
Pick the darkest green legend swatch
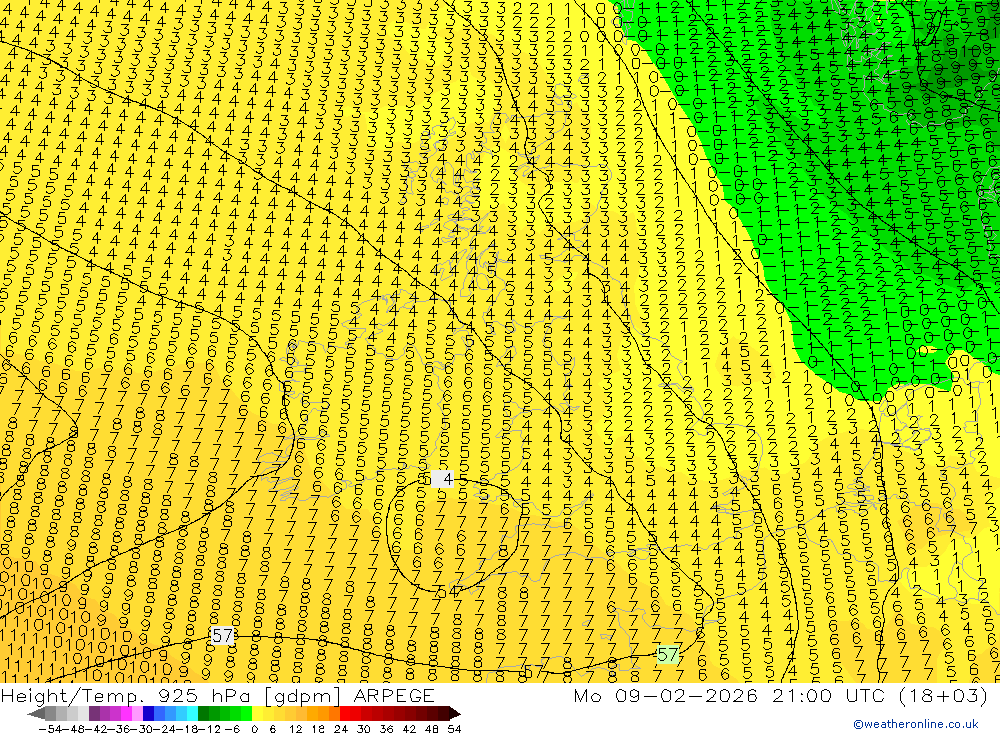203,713
